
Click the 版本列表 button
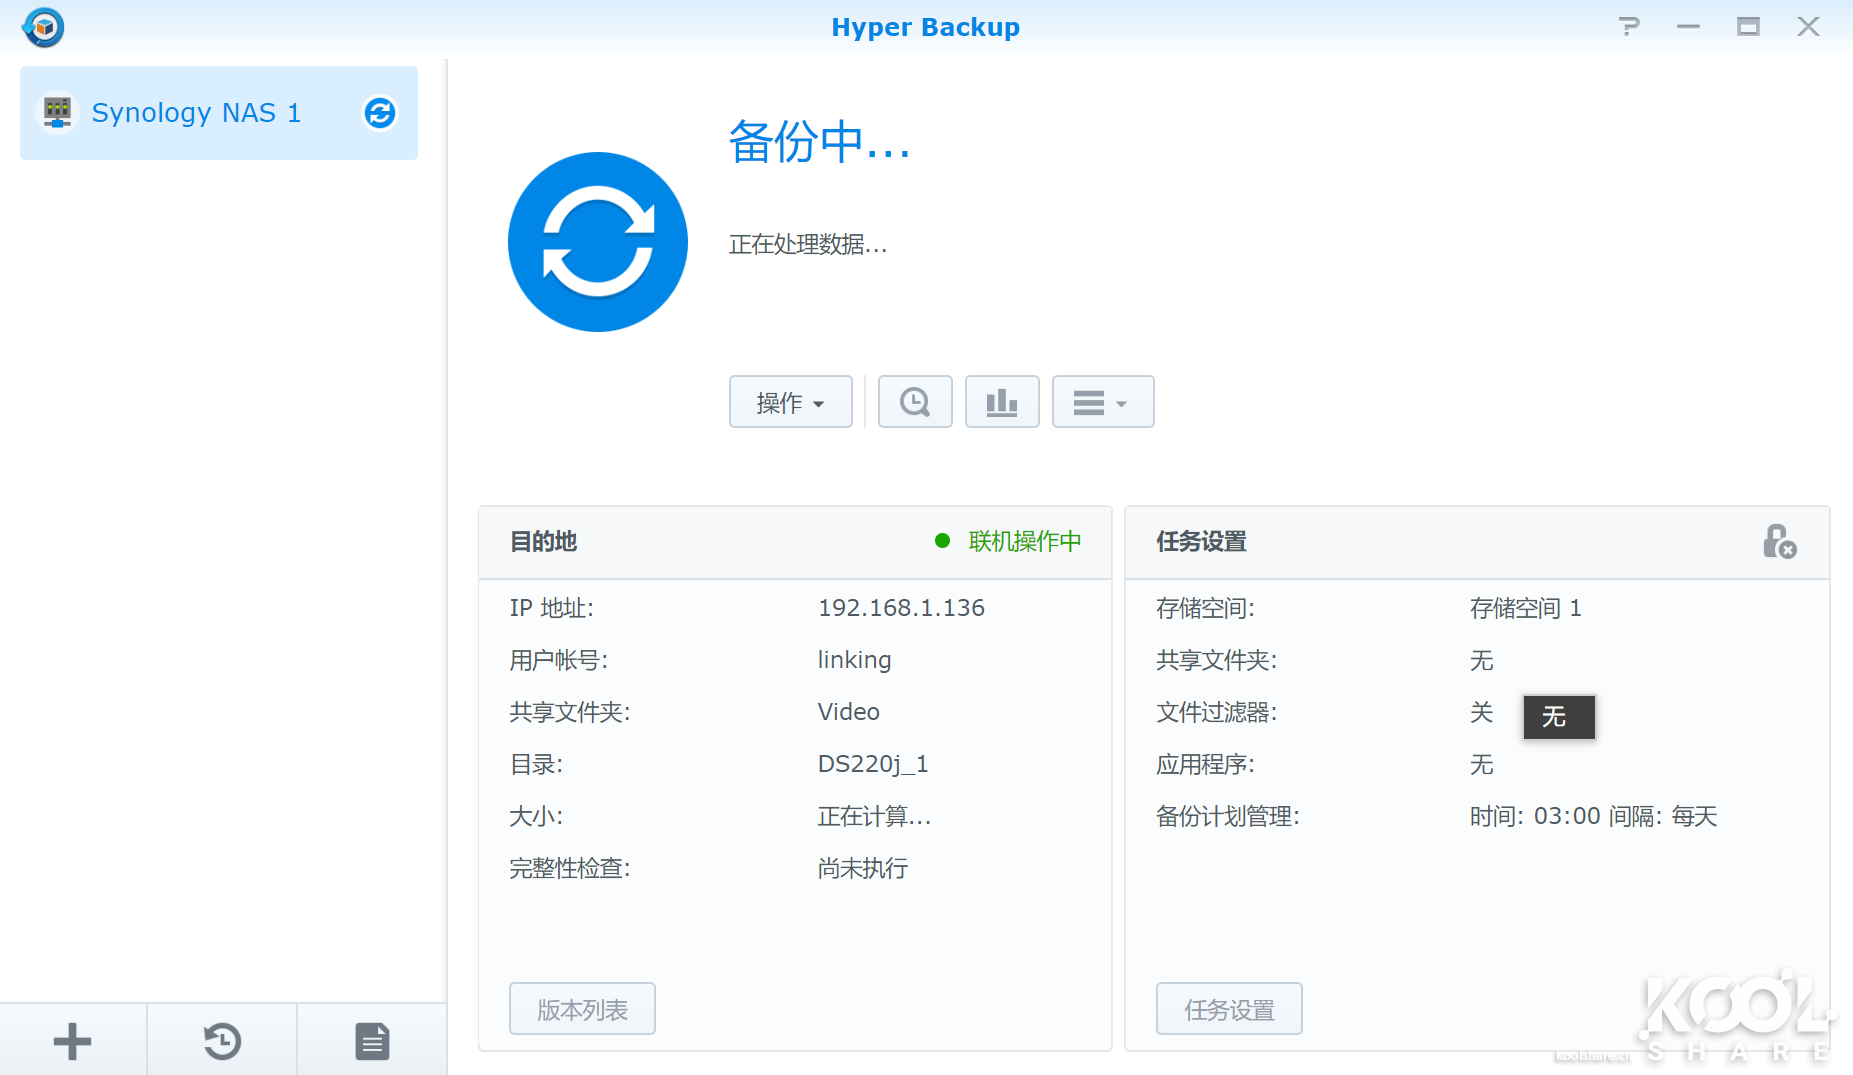tap(582, 1009)
